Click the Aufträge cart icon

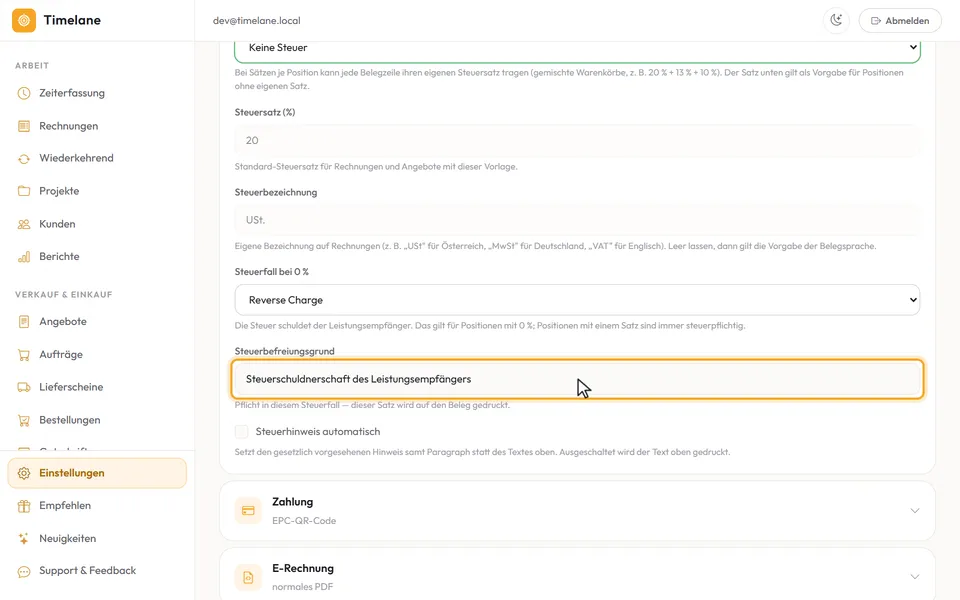[24, 354]
